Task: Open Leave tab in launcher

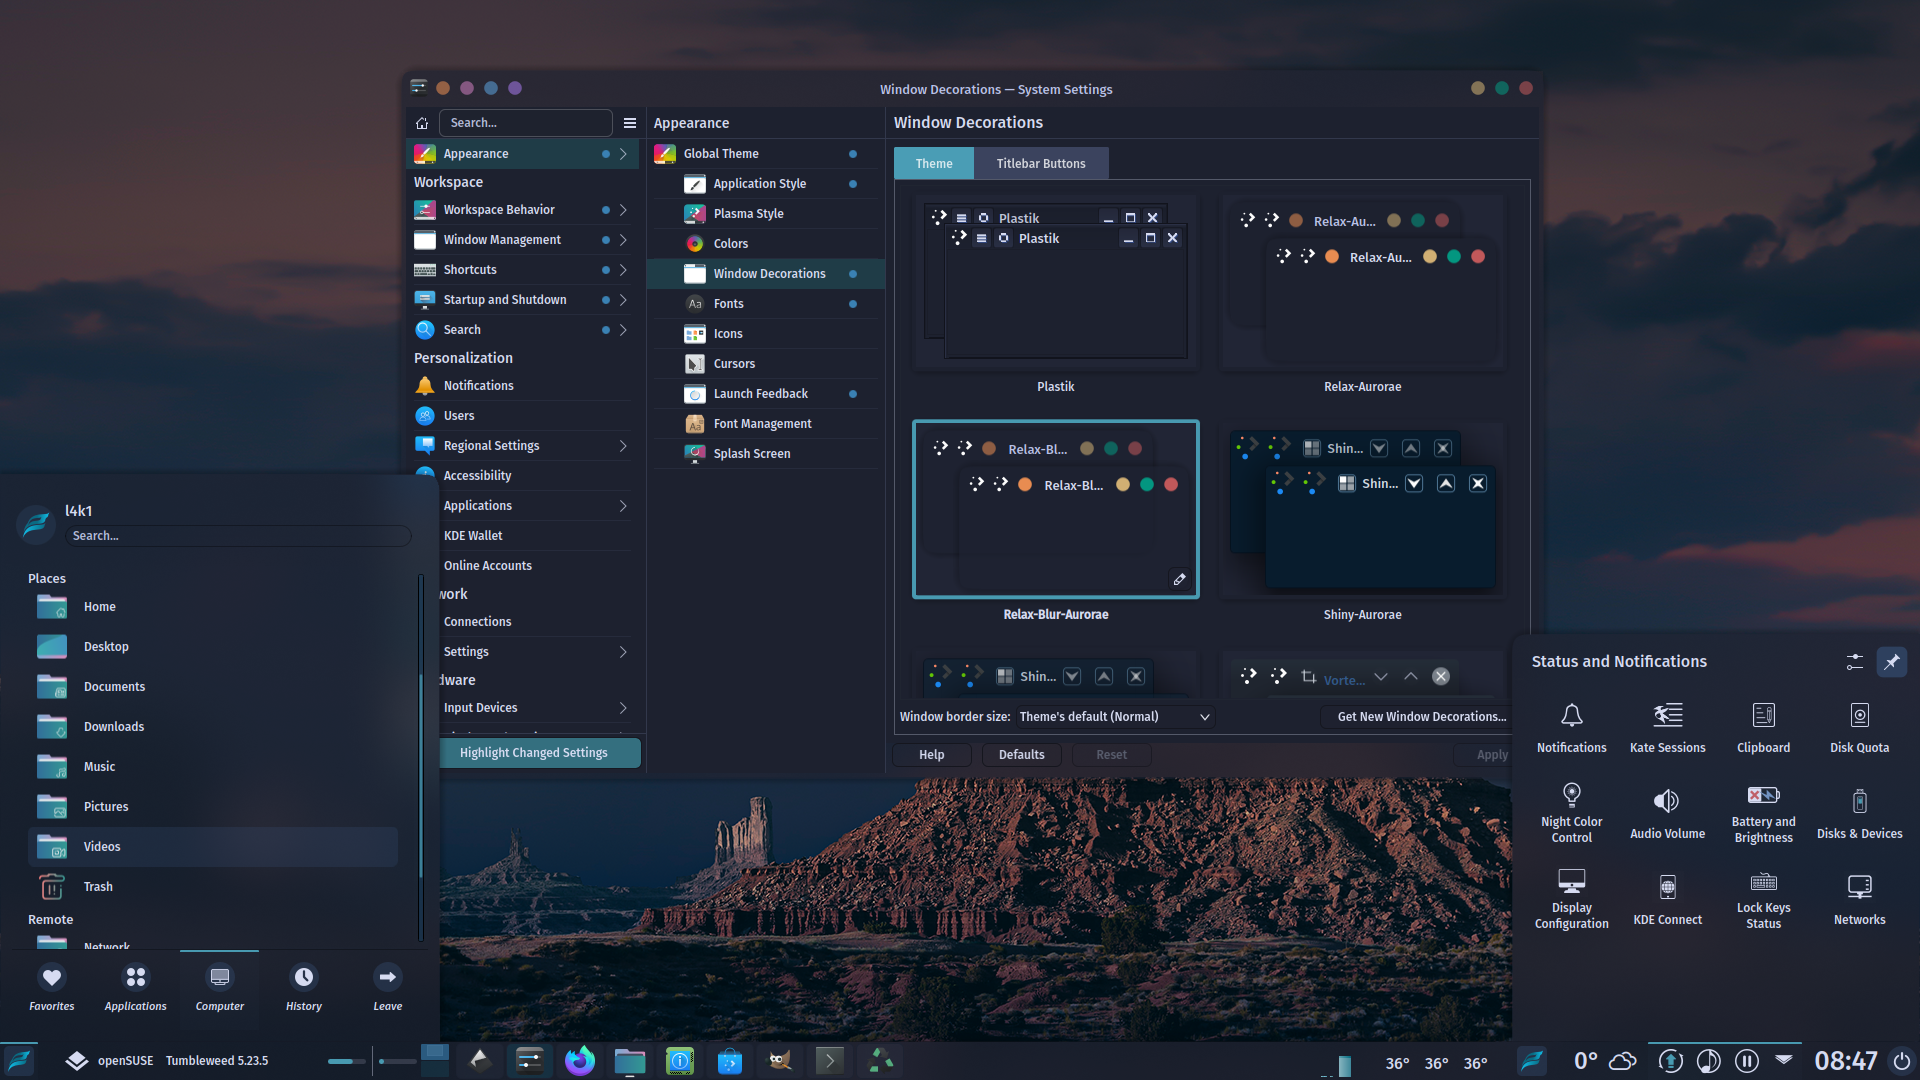Action: point(388,987)
